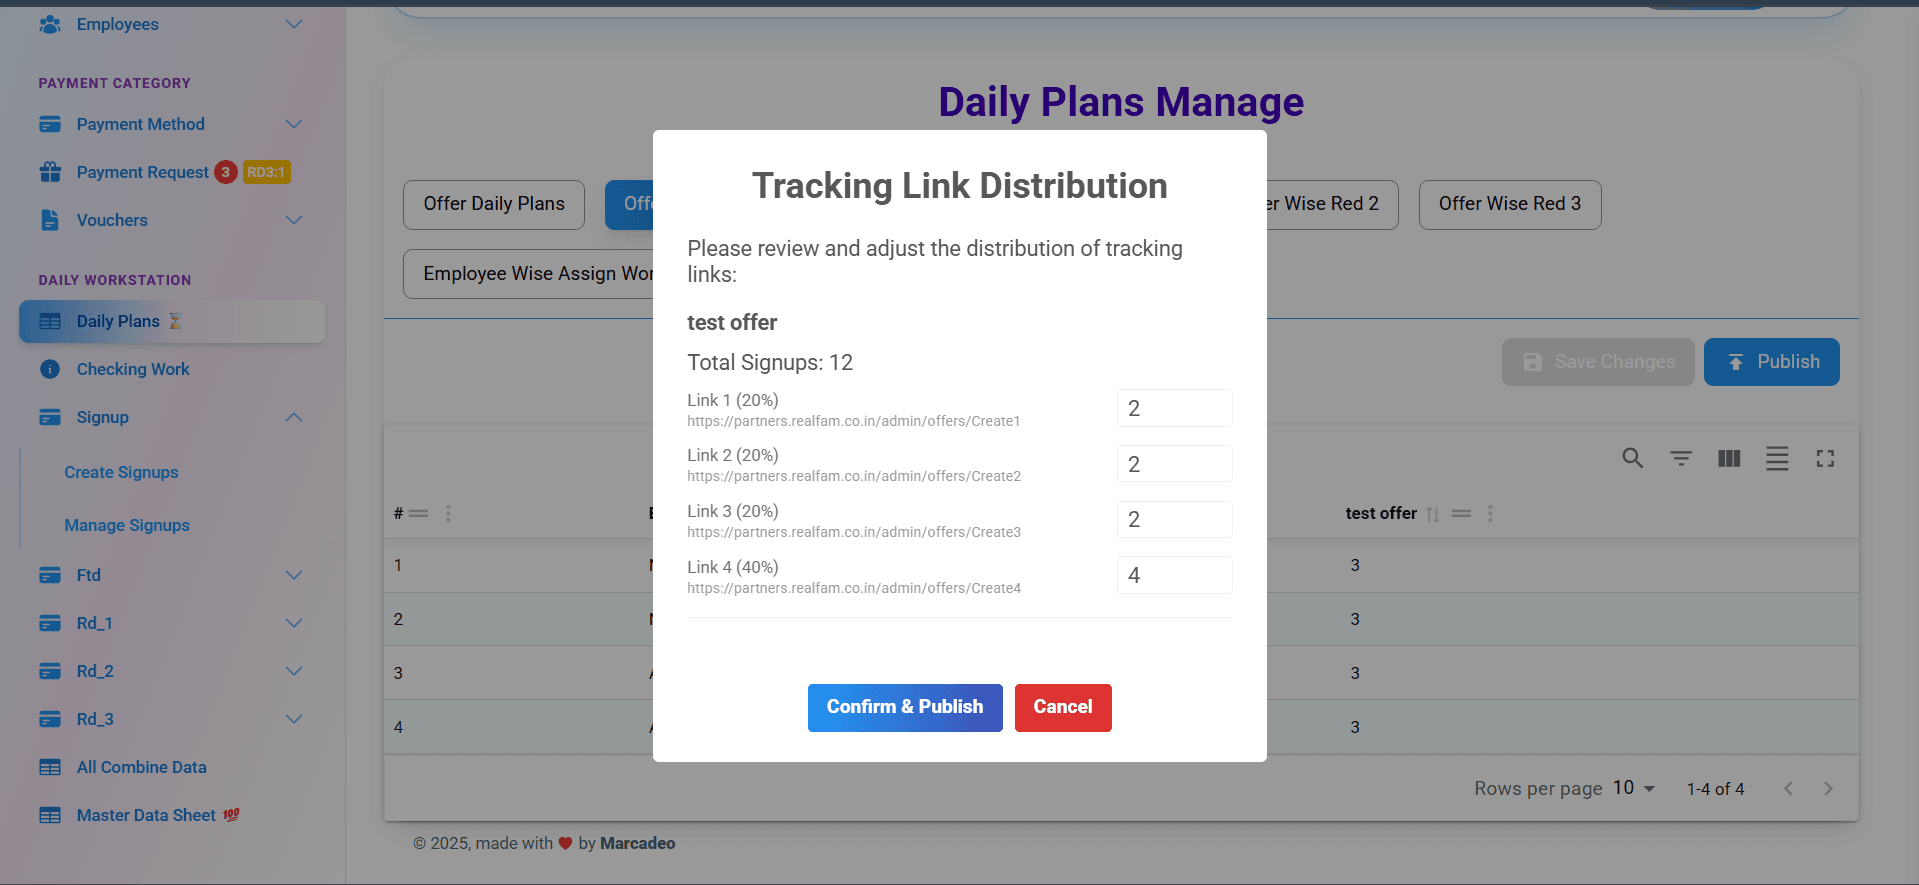The image size is (1919, 885).
Task: Click the Daily Plans table icon
Action: (50, 321)
